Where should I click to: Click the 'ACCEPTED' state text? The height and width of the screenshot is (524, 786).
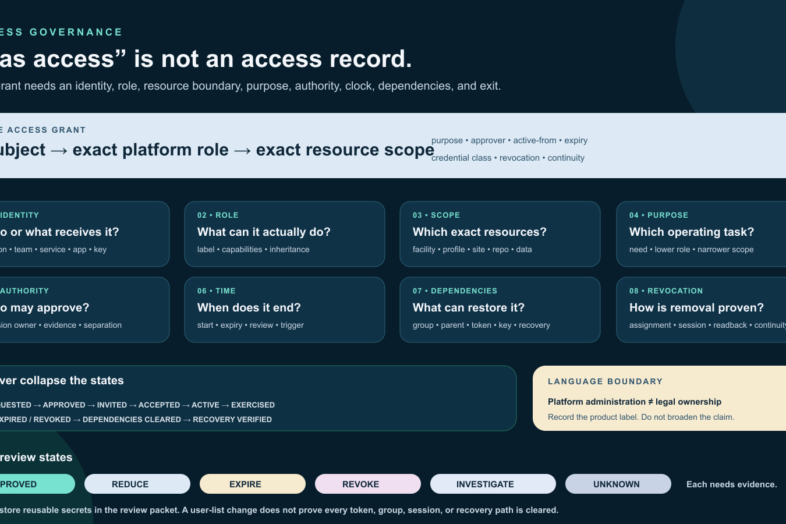(x=159, y=405)
